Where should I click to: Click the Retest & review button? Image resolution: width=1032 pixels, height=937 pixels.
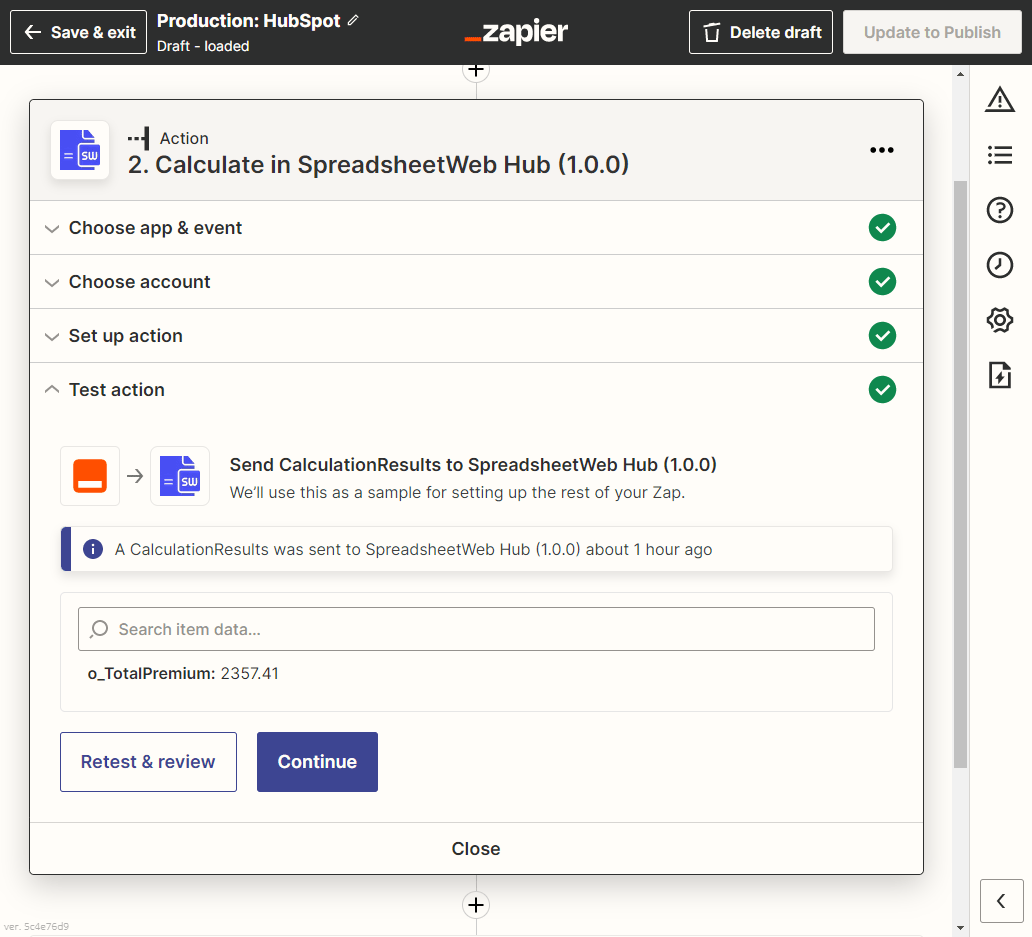(148, 762)
